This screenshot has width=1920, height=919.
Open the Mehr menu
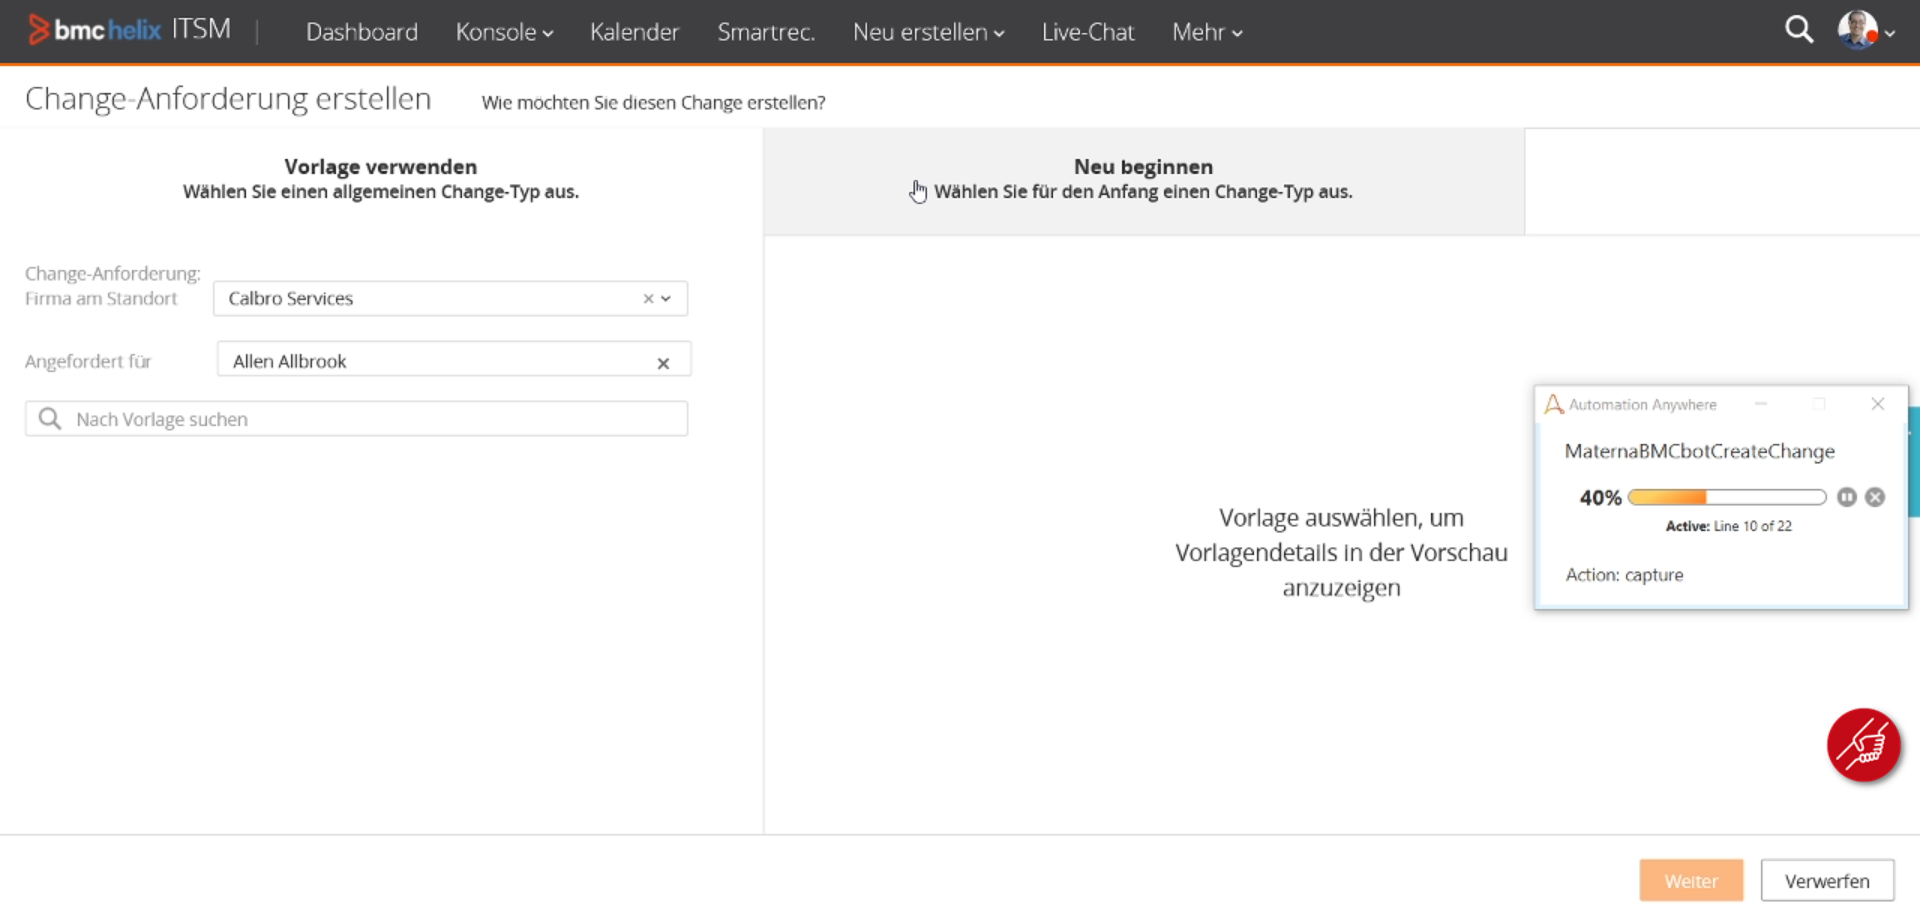click(x=1206, y=32)
